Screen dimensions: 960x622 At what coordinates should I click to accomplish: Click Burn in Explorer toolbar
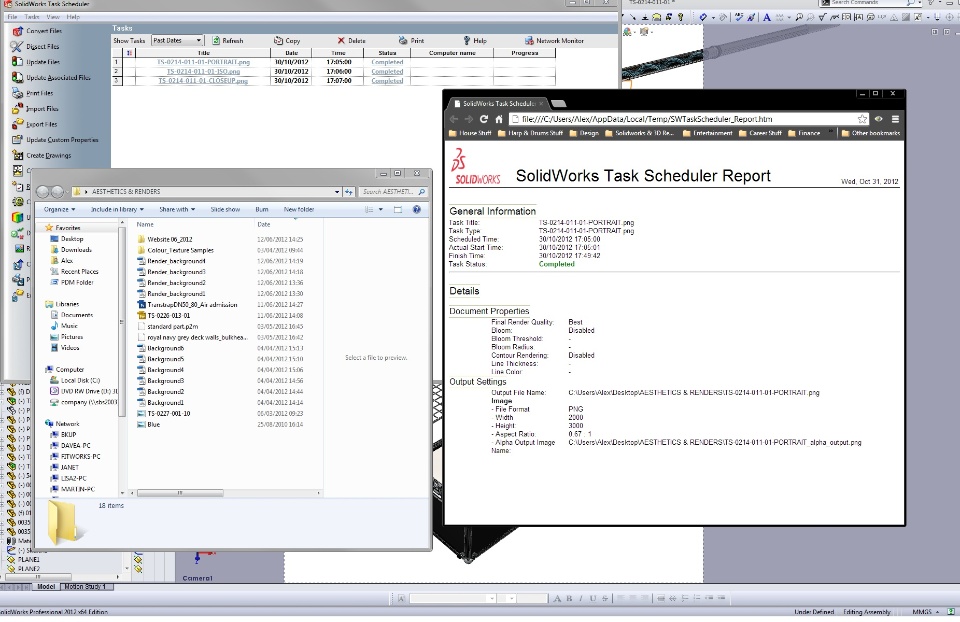tap(262, 209)
